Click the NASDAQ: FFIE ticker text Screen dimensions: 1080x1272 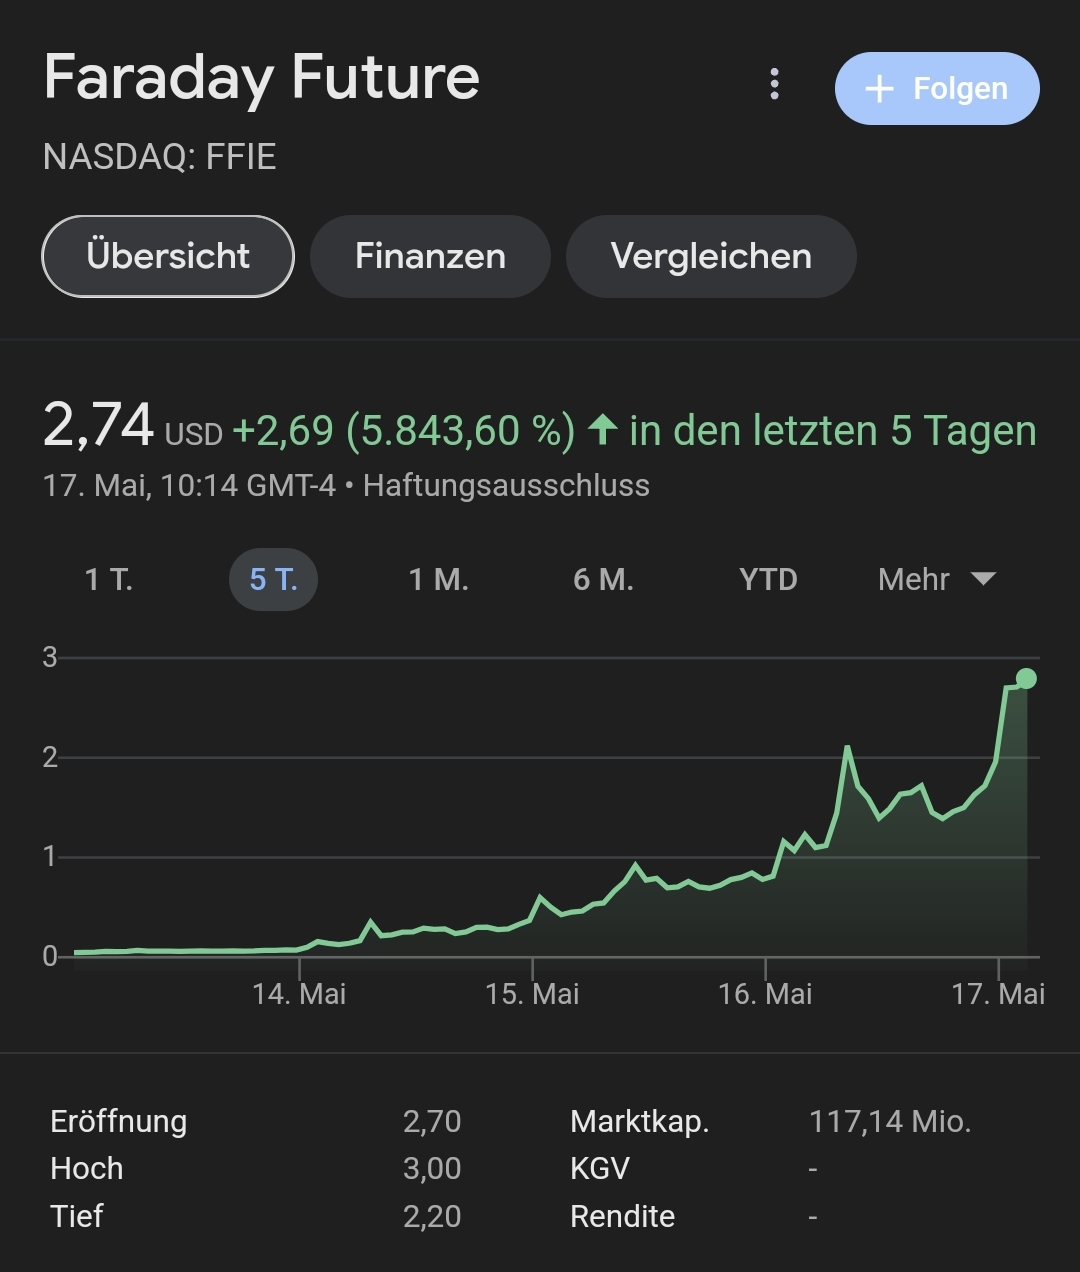pos(160,158)
